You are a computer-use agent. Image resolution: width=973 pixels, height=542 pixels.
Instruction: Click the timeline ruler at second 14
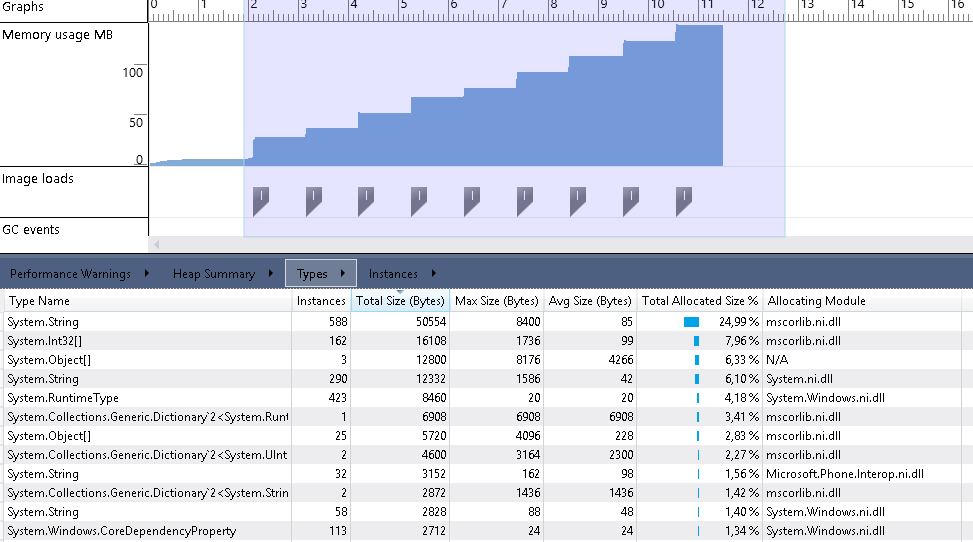pyautogui.click(x=857, y=6)
